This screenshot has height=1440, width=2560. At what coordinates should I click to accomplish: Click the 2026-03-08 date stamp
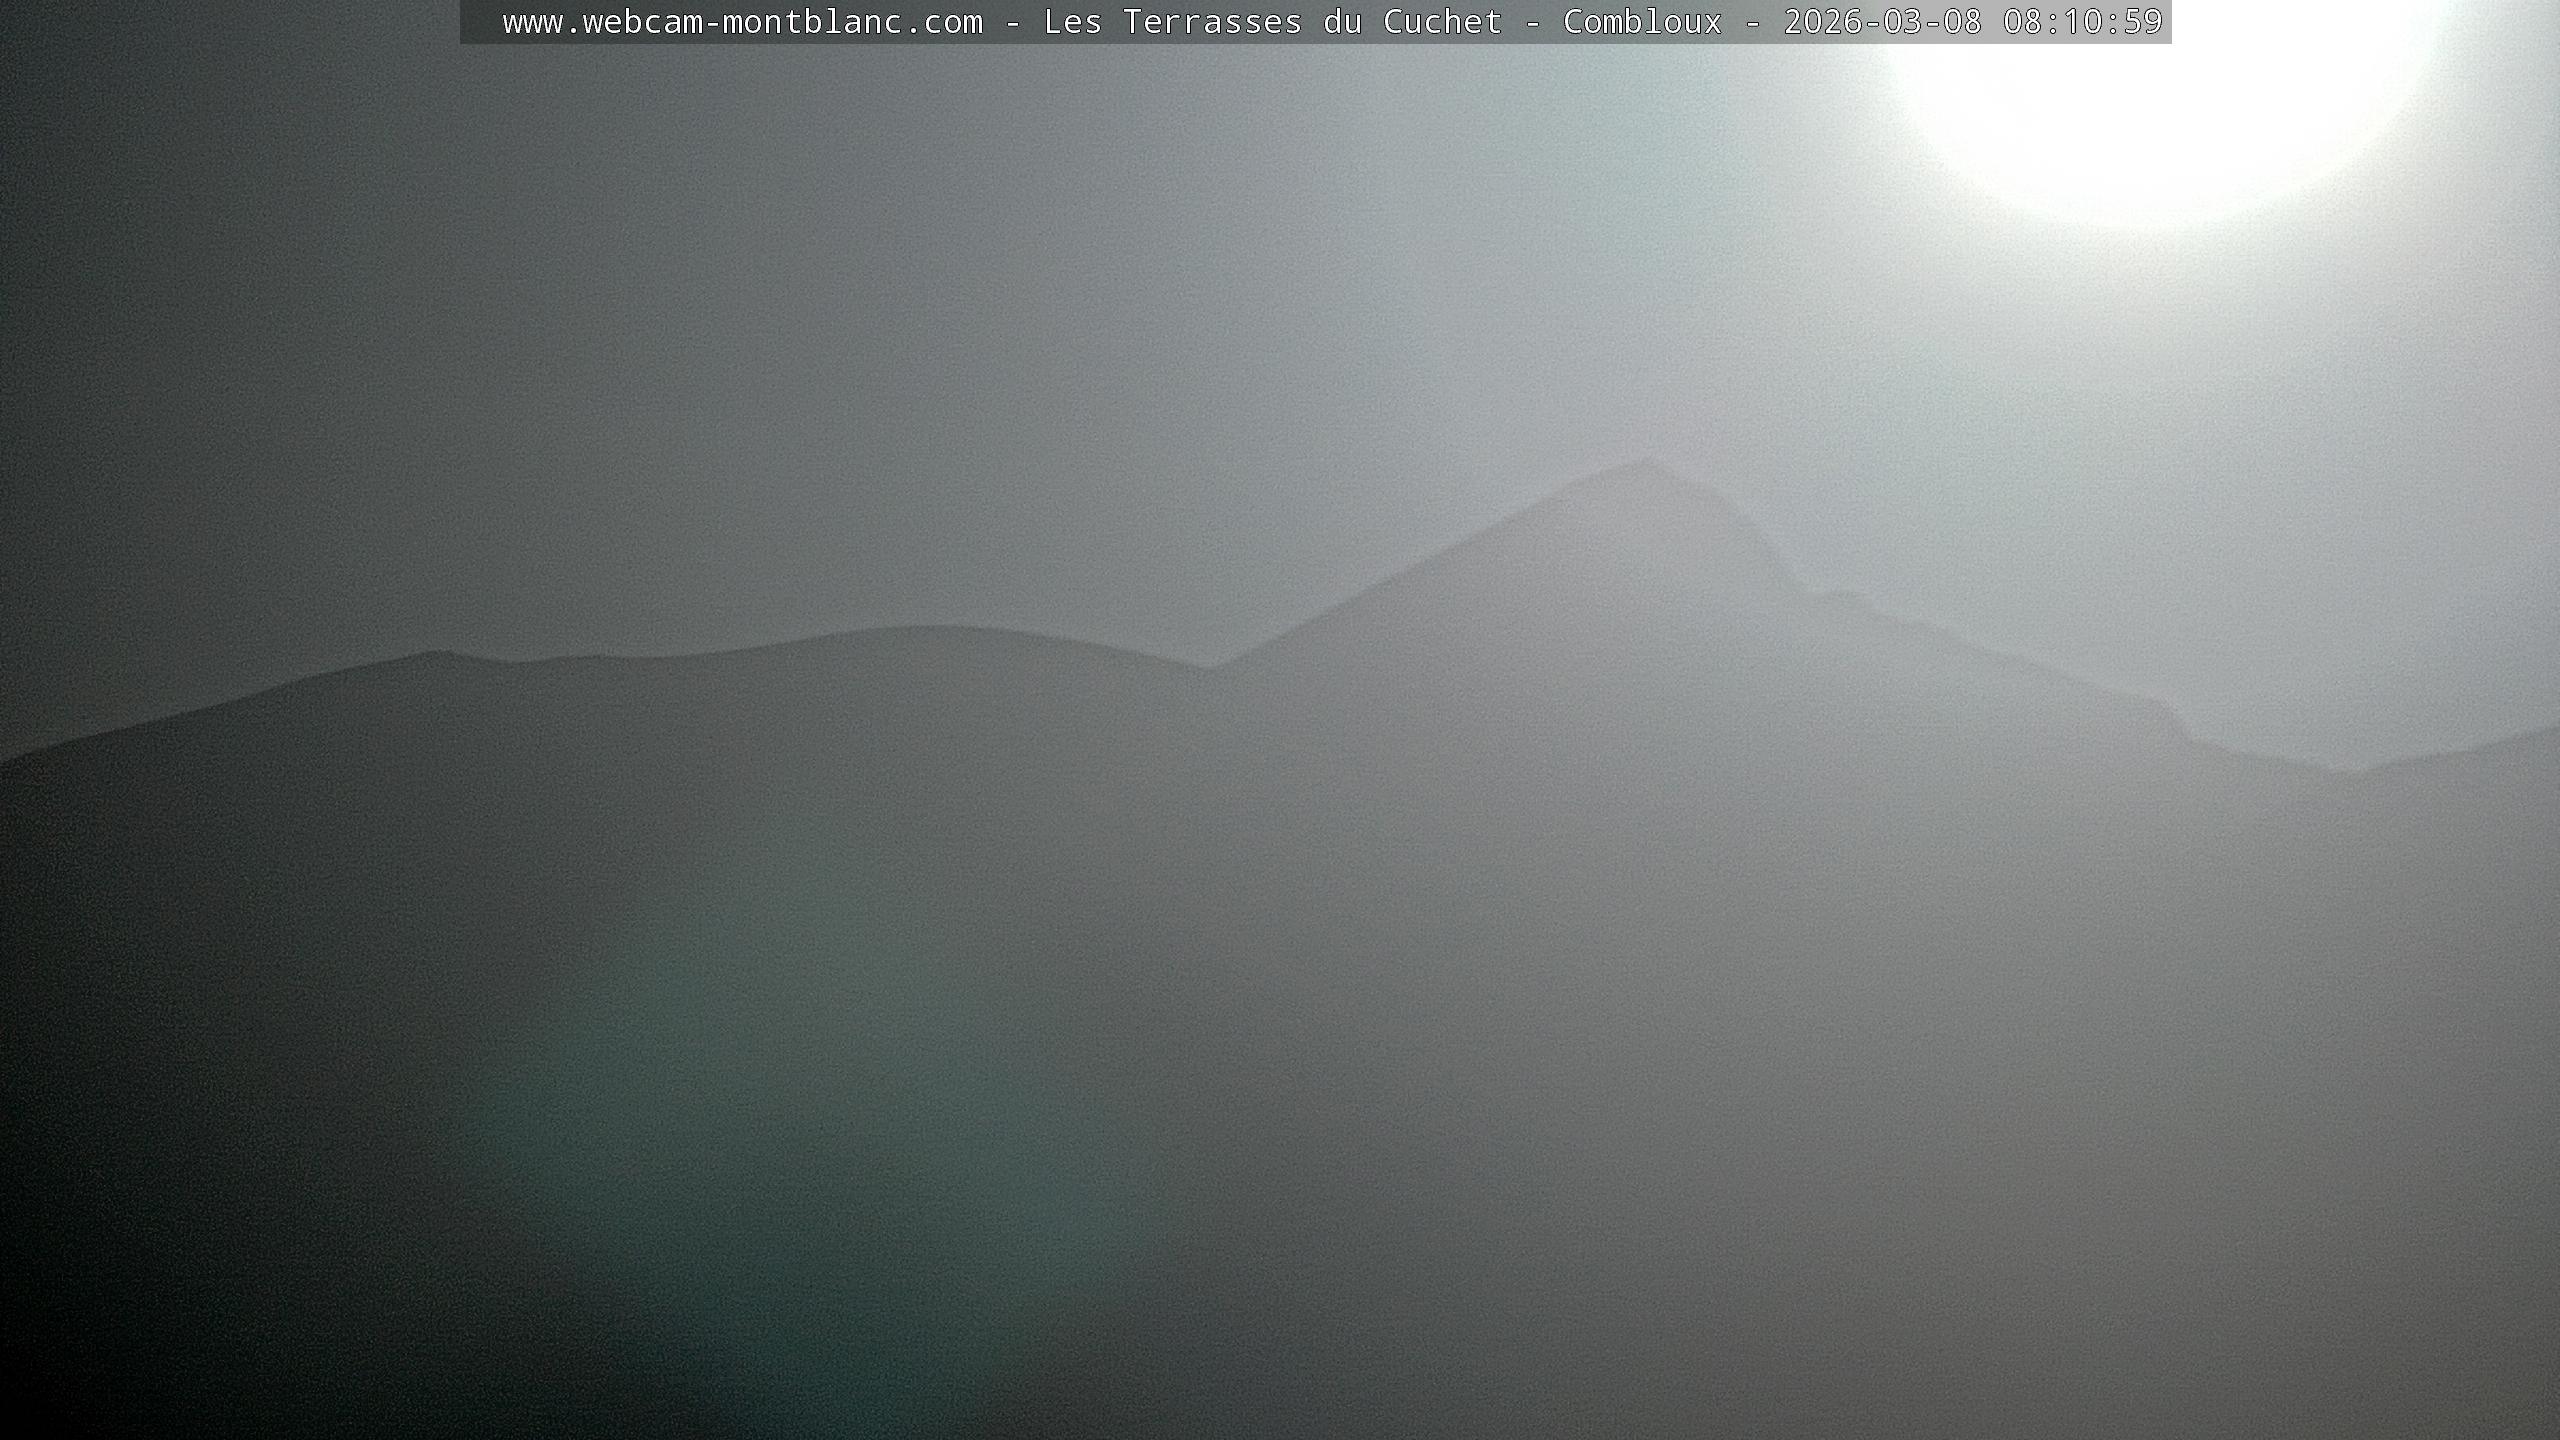[1882, 22]
